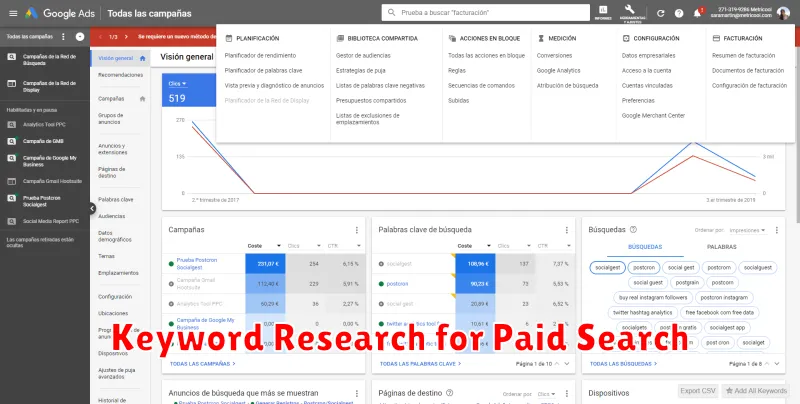
Task: Open Herramientas y ajustes wrench icon
Action: point(632,13)
